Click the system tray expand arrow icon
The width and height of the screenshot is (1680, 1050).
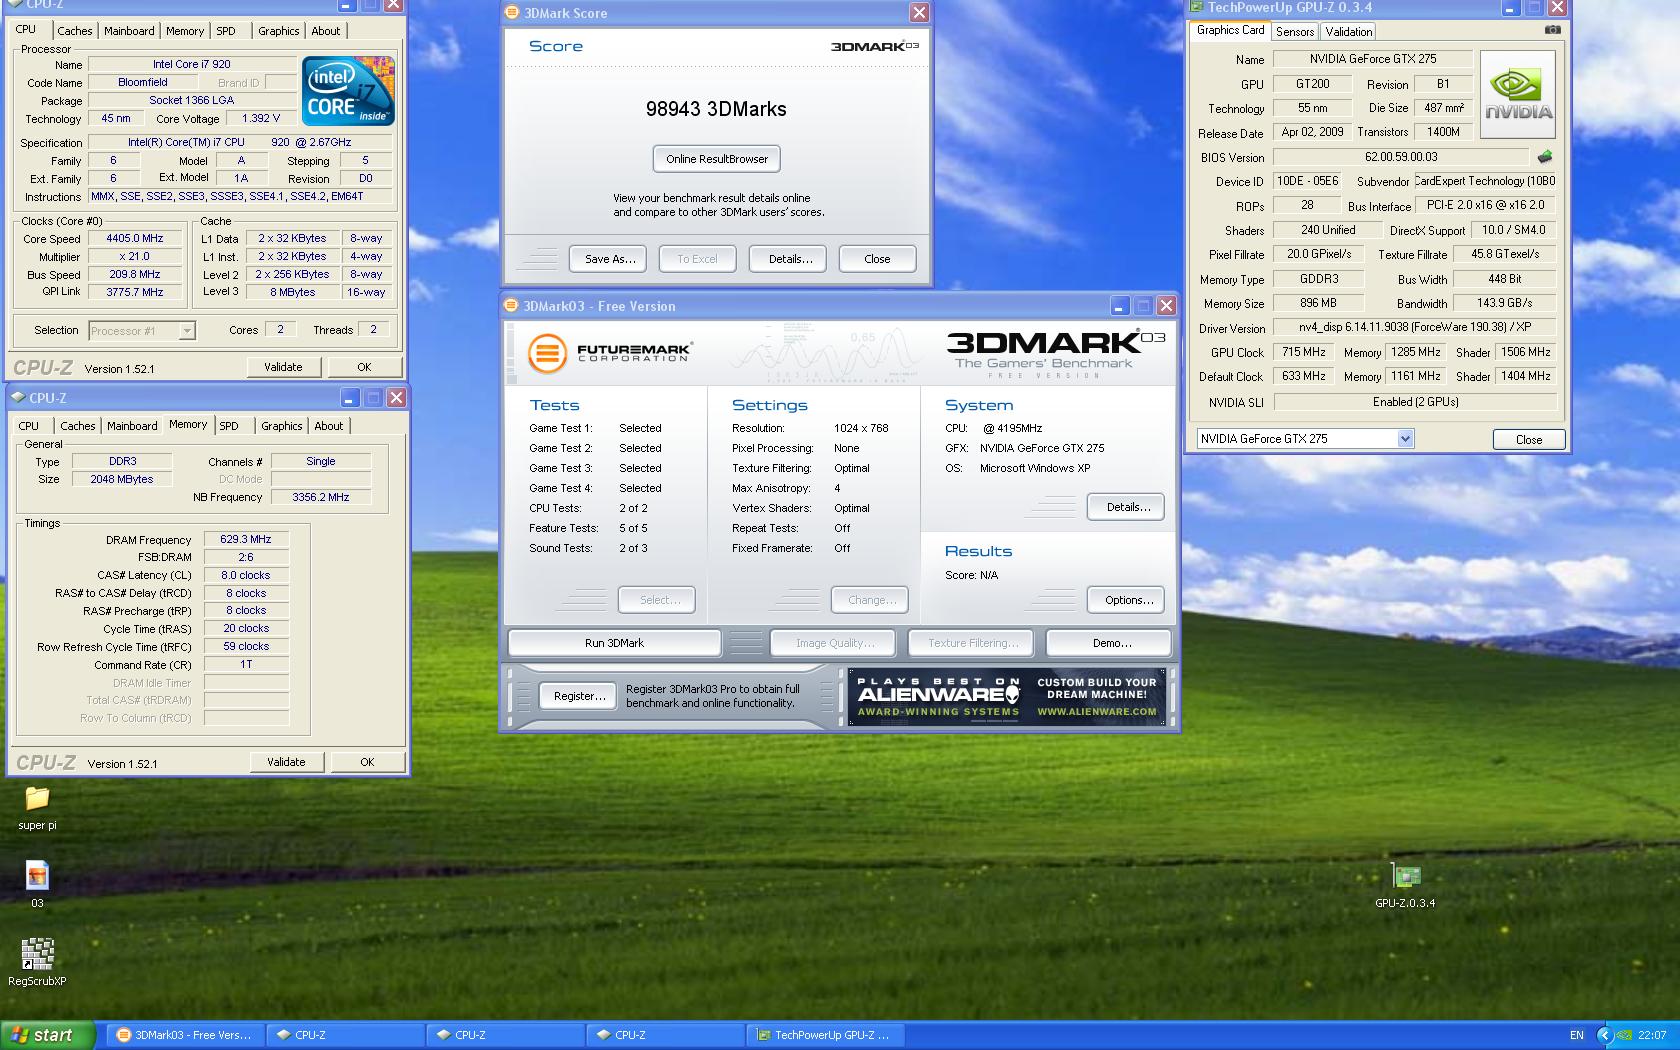pyautogui.click(x=1605, y=1035)
